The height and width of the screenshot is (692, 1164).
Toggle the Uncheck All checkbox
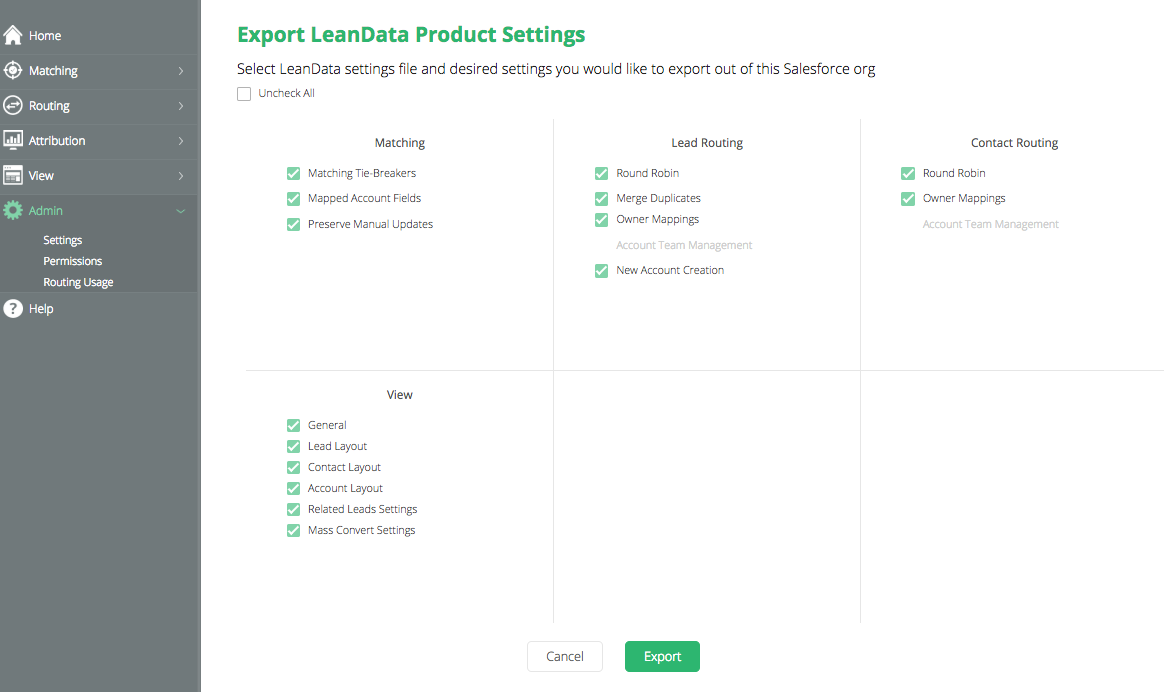pyautogui.click(x=243, y=94)
